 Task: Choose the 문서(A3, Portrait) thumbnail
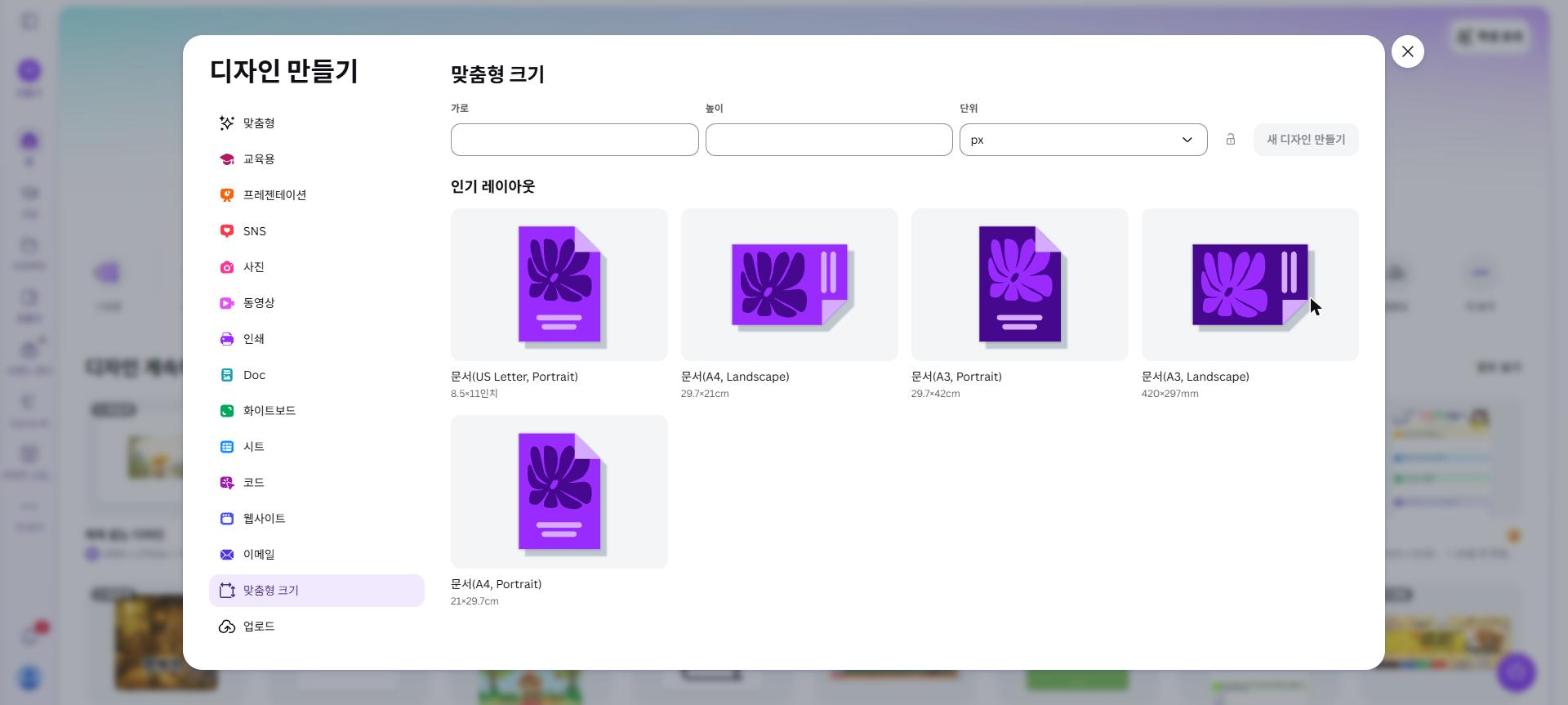(x=1019, y=285)
